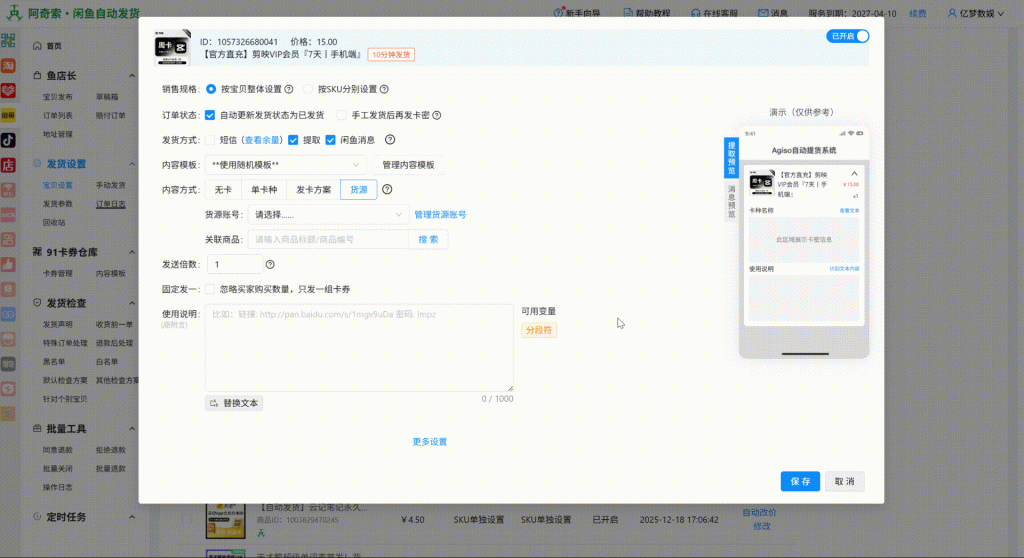Click the Agiso logo icon at top left
The image size is (1024, 558).
(x=14, y=12)
